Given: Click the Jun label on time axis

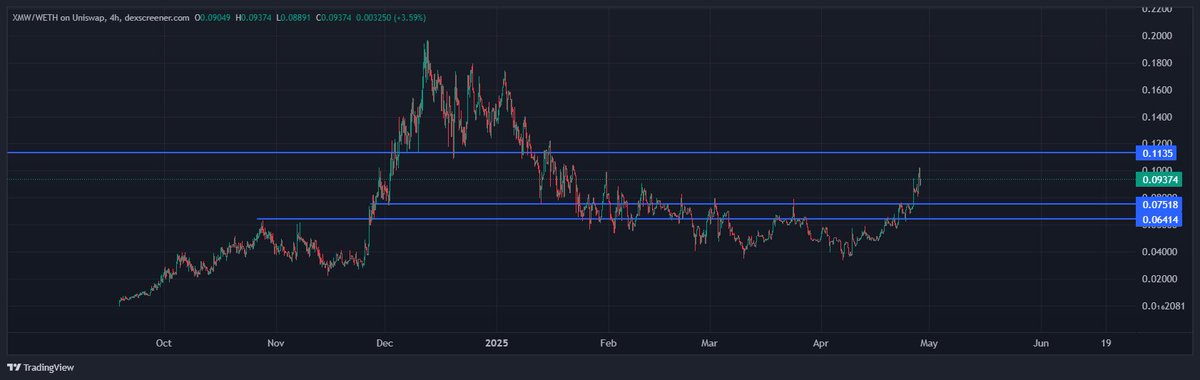Looking at the screenshot, I should coord(1041,342).
